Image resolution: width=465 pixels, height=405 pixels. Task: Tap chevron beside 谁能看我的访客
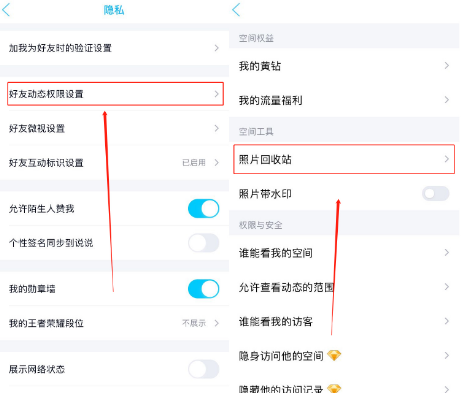[x=447, y=321]
